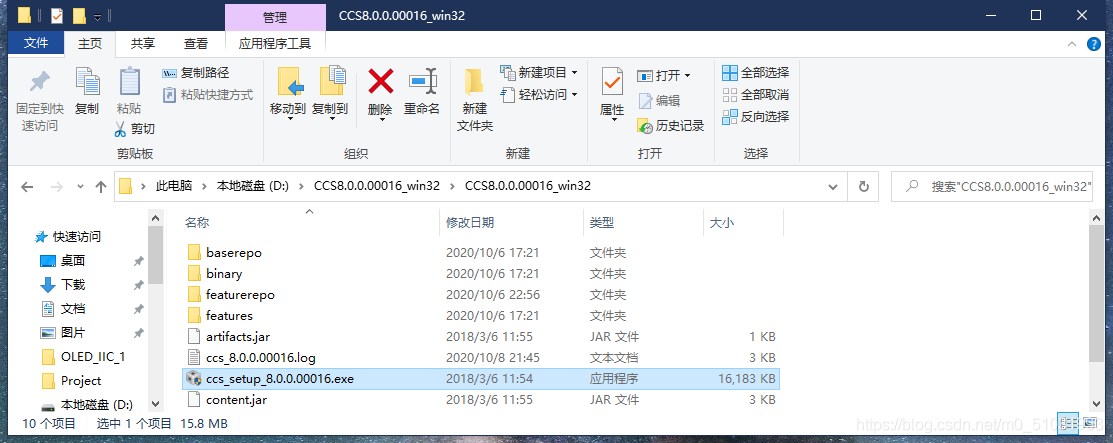Viewport: 1113px width, 443px height.
Task: Click the Edit (编辑) button
Action: tap(659, 100)
